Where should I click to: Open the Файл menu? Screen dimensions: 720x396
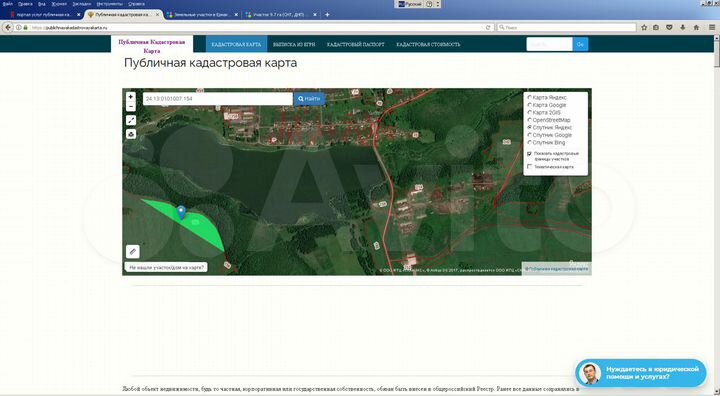pyautogui.click(x=7, y=4)
